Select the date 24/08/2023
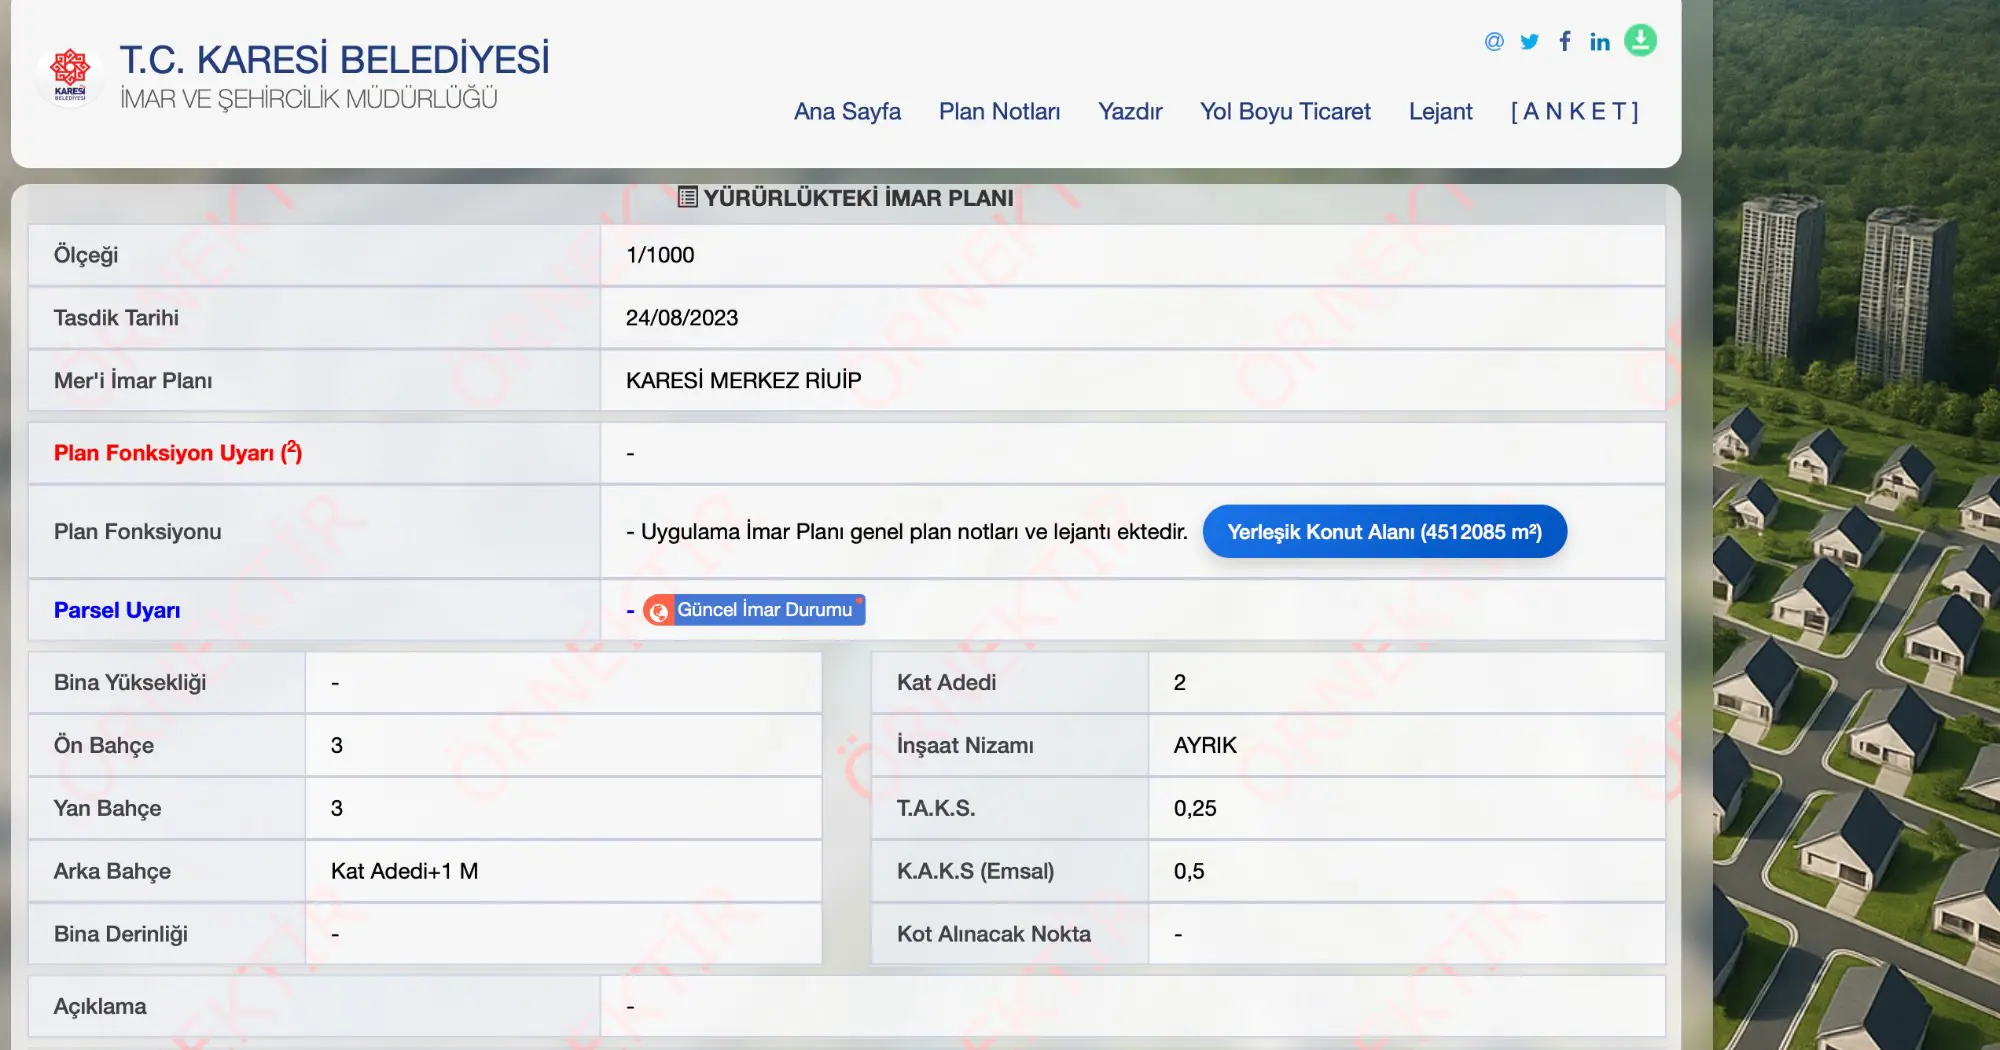The image size is (2000, 1050). click(682, 318)
